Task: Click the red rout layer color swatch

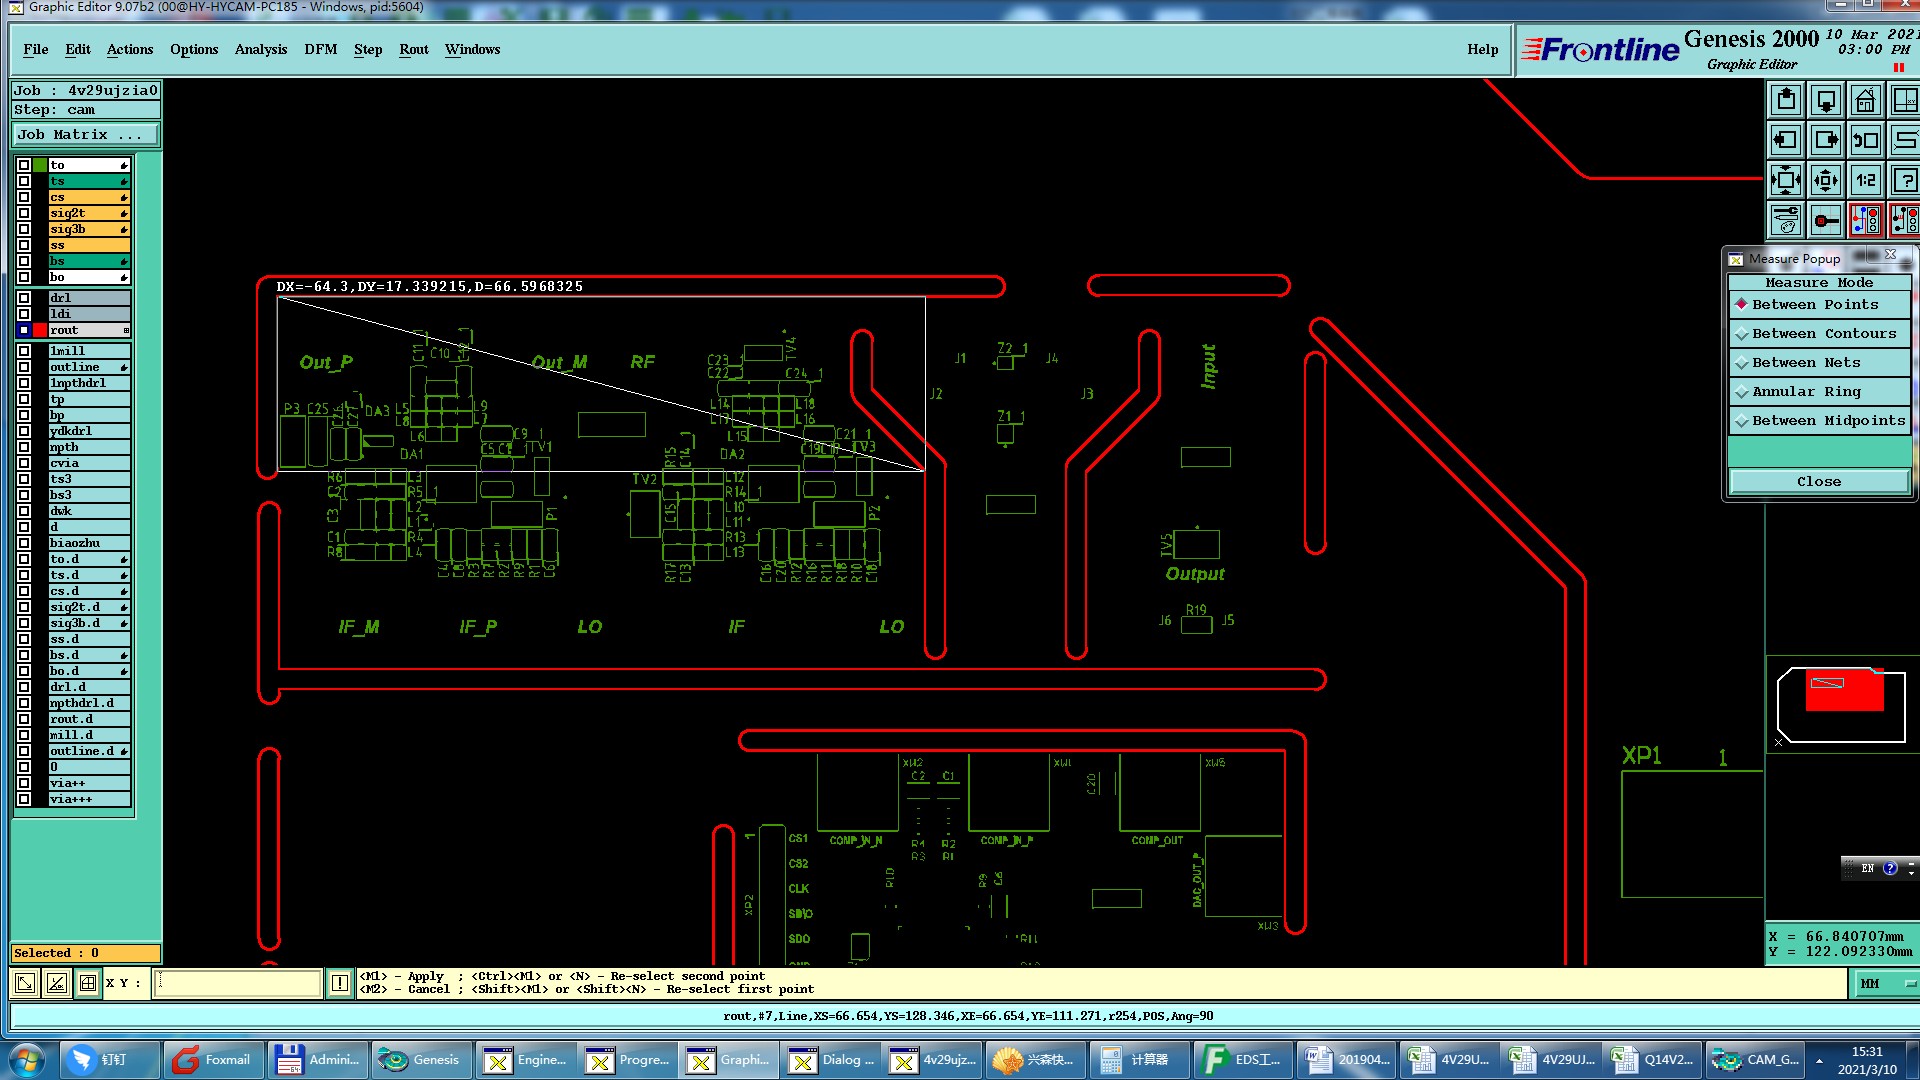Action: [40, 330]
